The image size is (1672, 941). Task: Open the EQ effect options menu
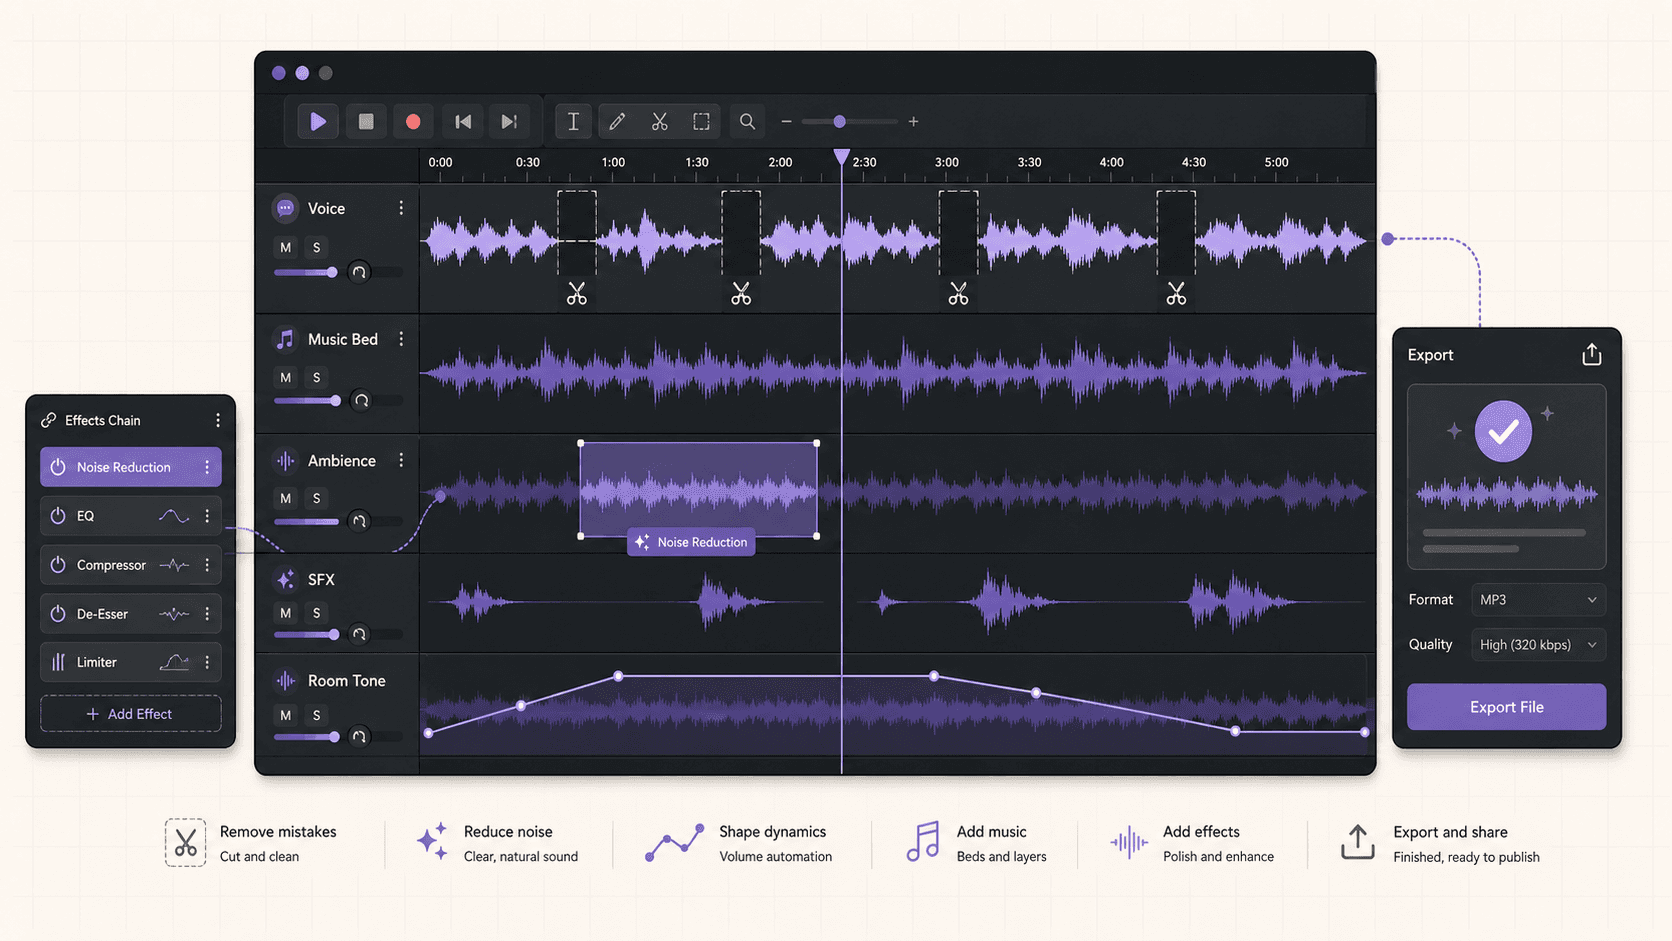(x=207, y=516)
